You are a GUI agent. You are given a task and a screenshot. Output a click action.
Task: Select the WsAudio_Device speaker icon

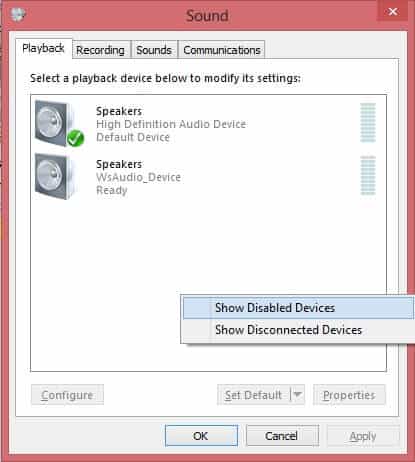point(55,176)
